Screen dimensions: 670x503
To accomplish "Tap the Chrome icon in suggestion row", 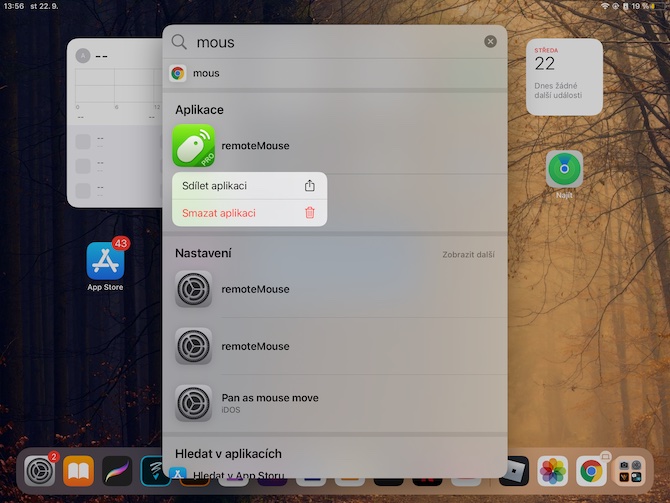I will (178, 74).
